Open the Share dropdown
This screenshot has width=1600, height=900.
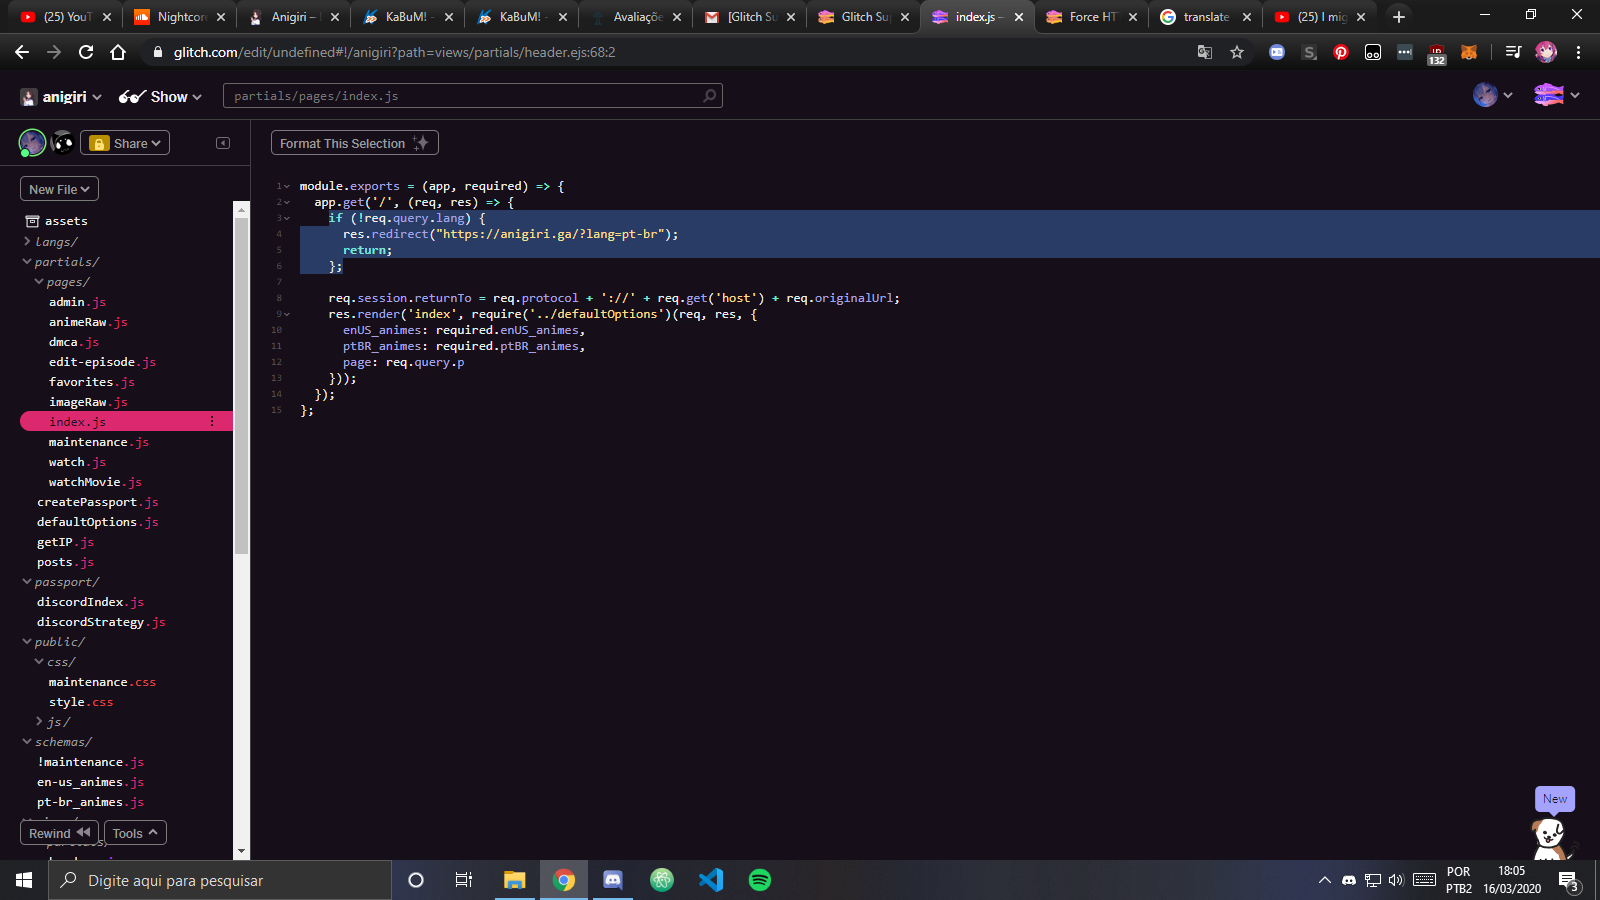pos(125,143)
